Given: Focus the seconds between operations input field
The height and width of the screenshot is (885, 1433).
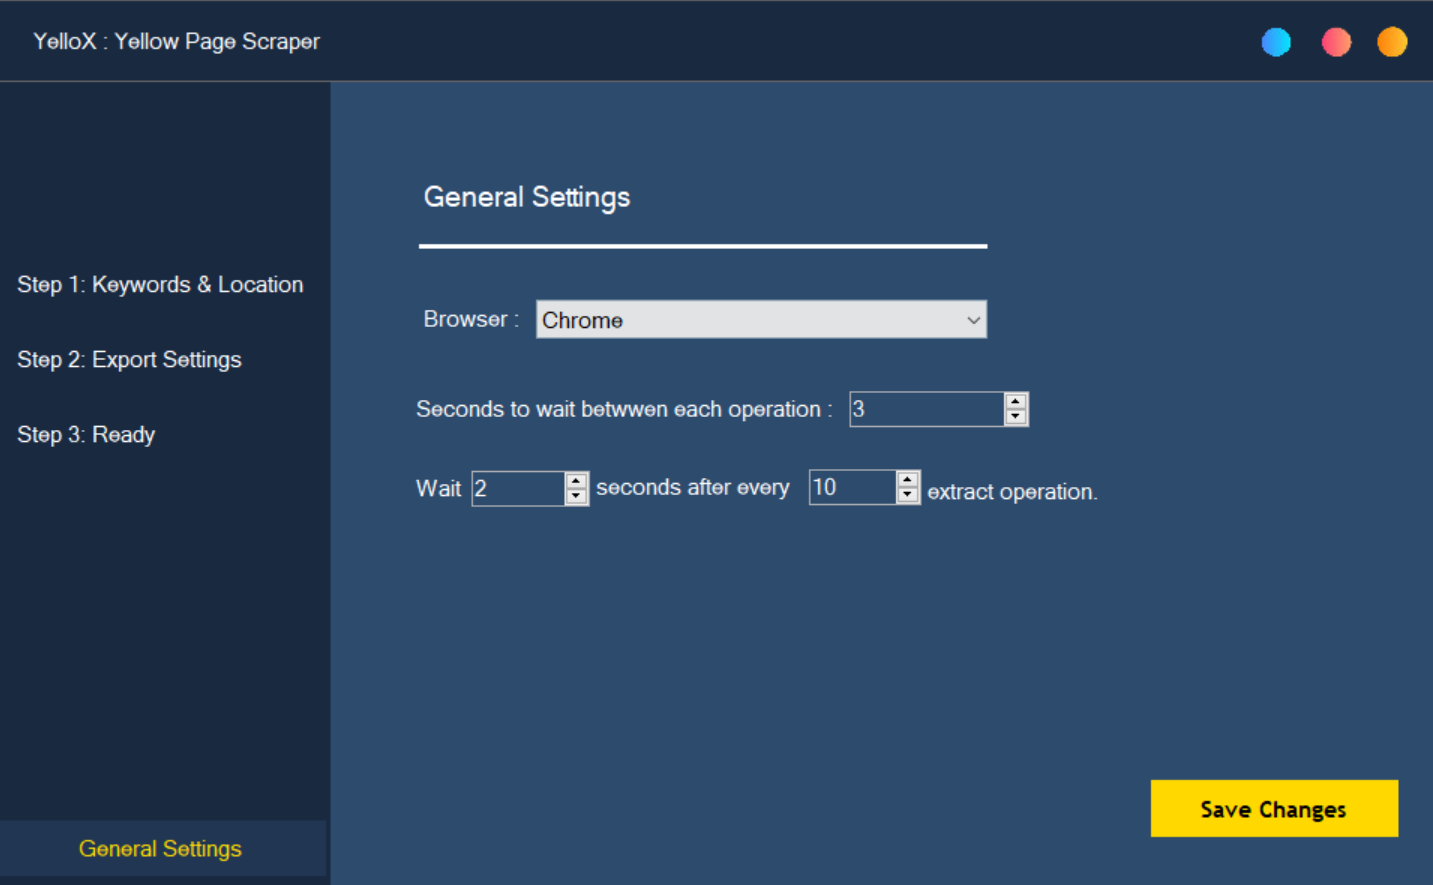Looking at the screenshot, I should click(926, 409).
